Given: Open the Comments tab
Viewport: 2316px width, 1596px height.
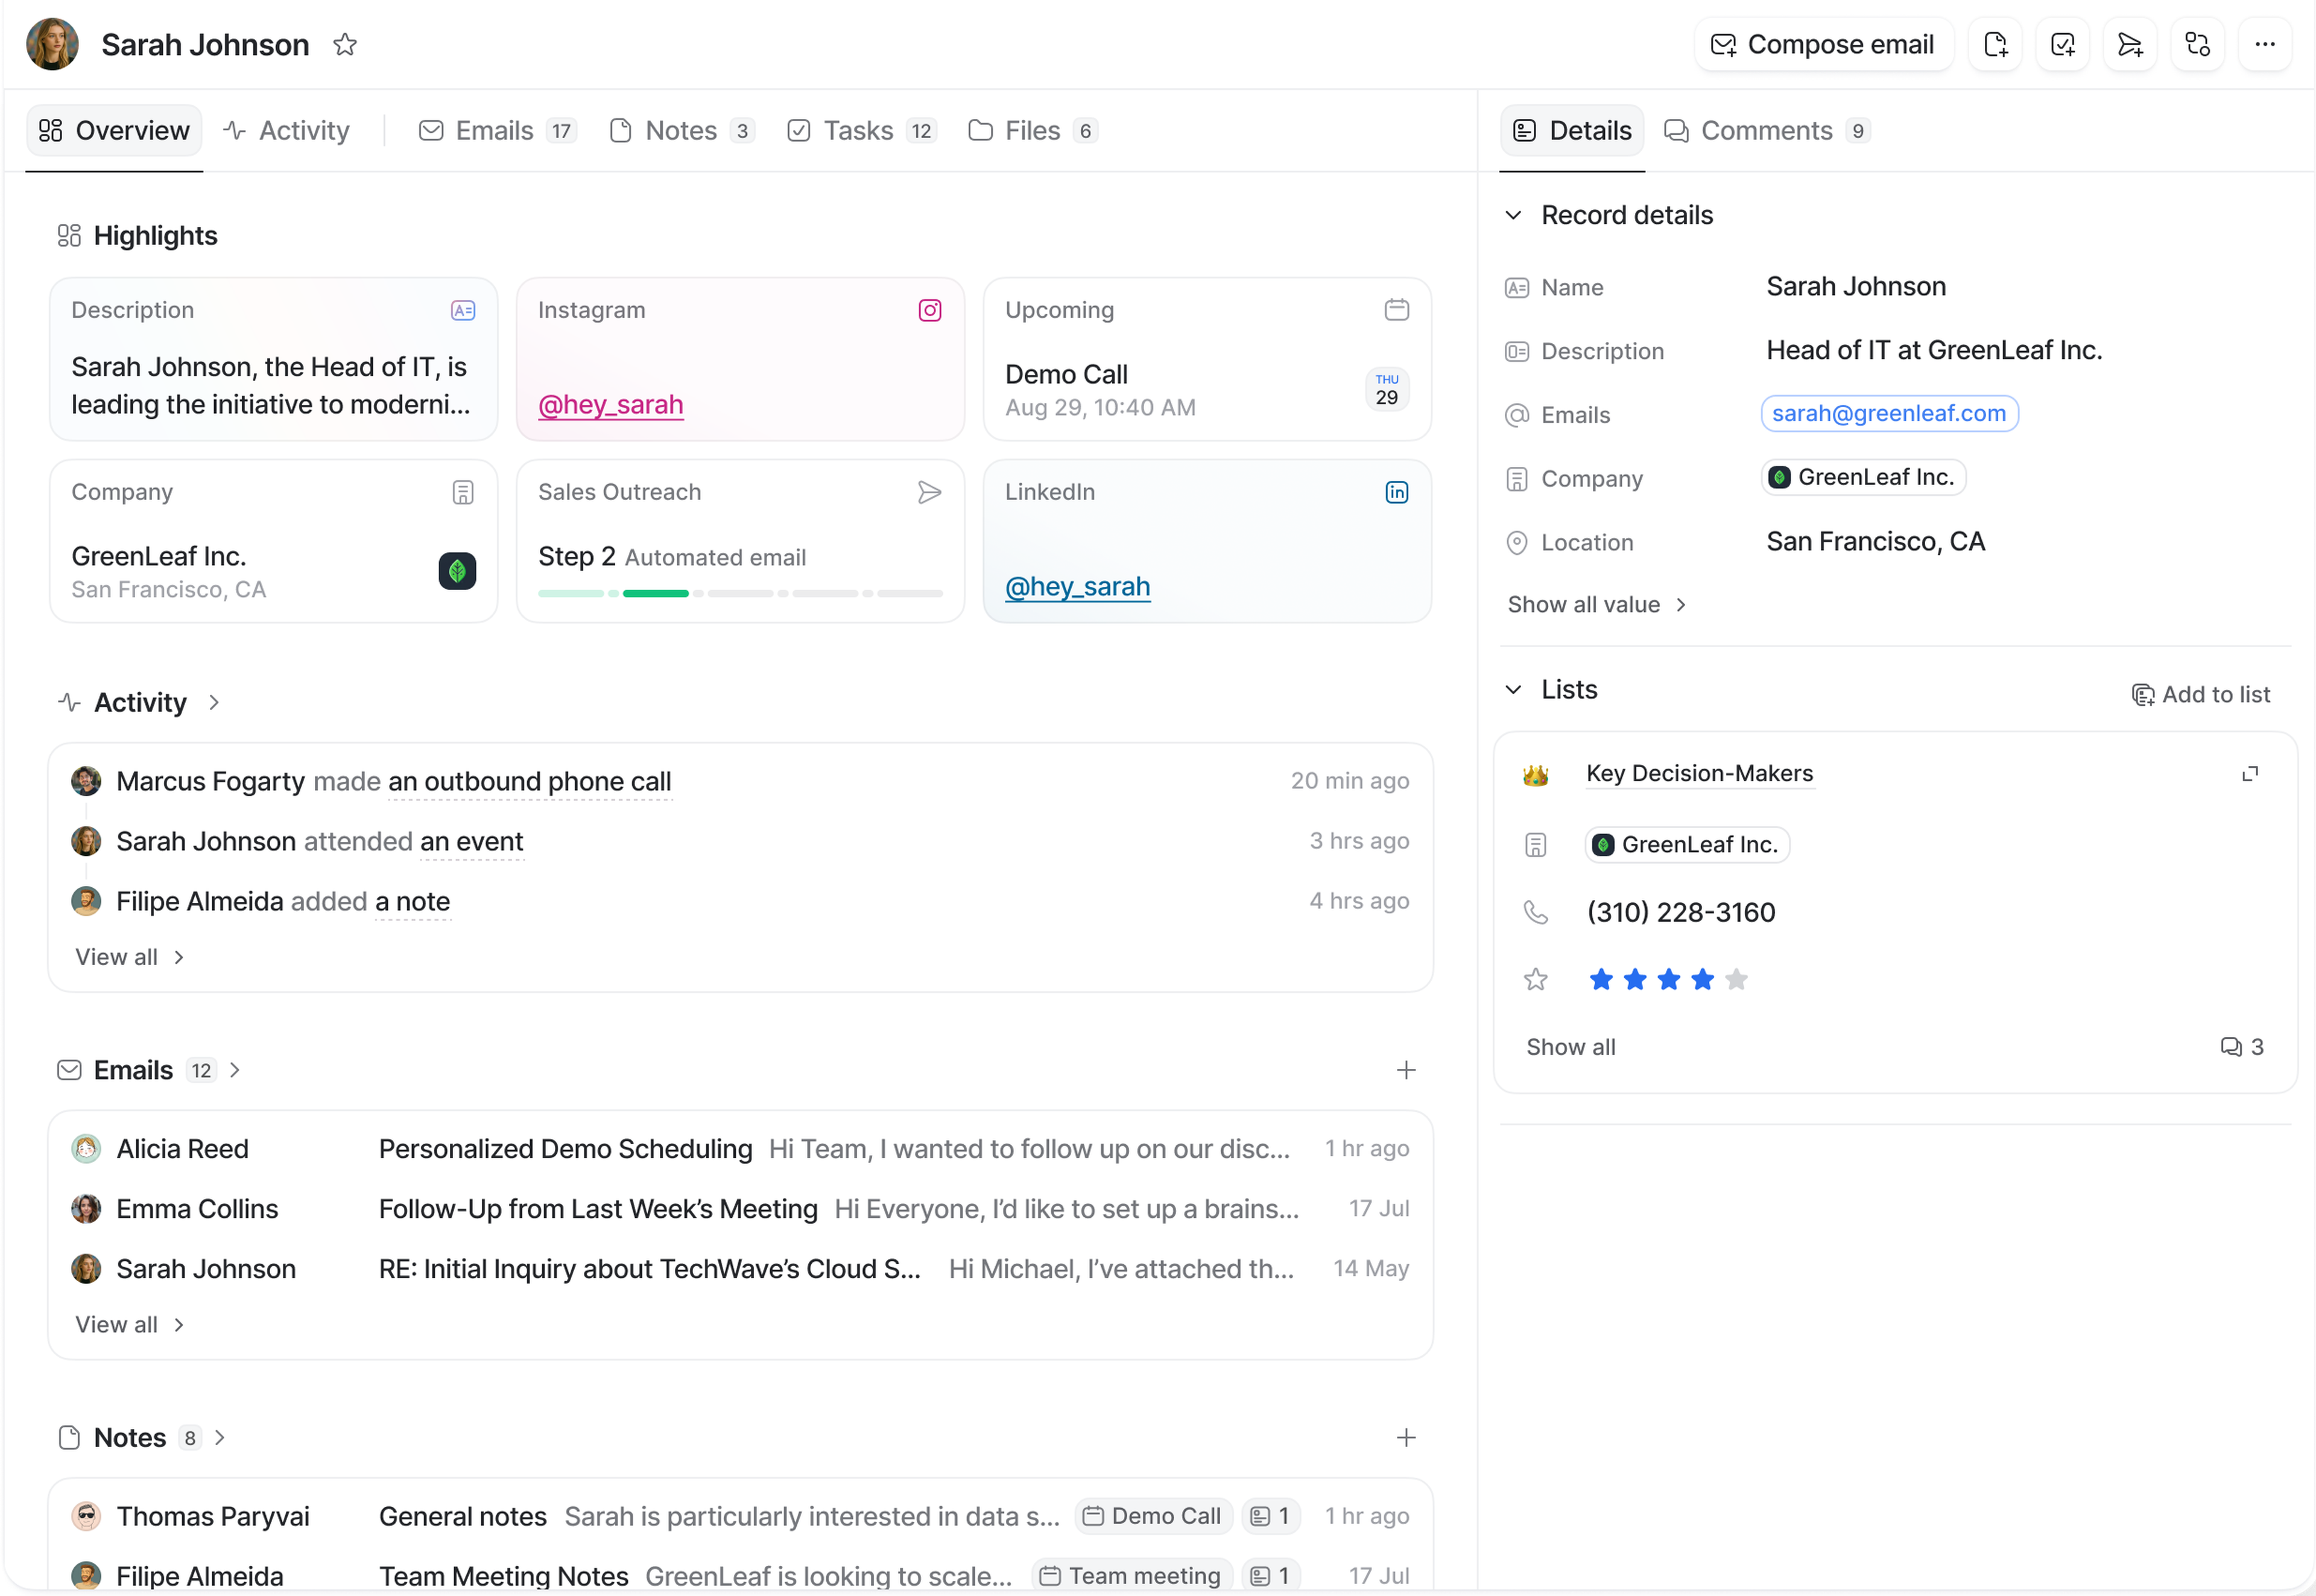Looking at the screenshot, I should 1766,131.
